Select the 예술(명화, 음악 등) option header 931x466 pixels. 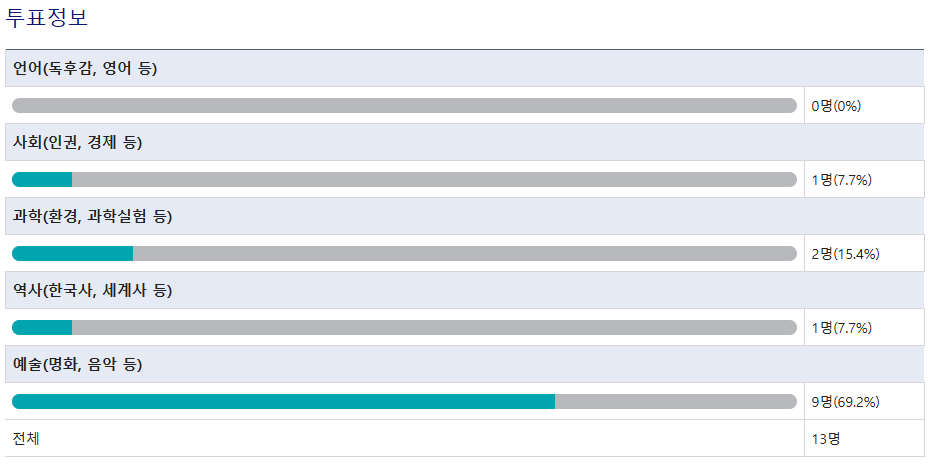click(464, 364)
